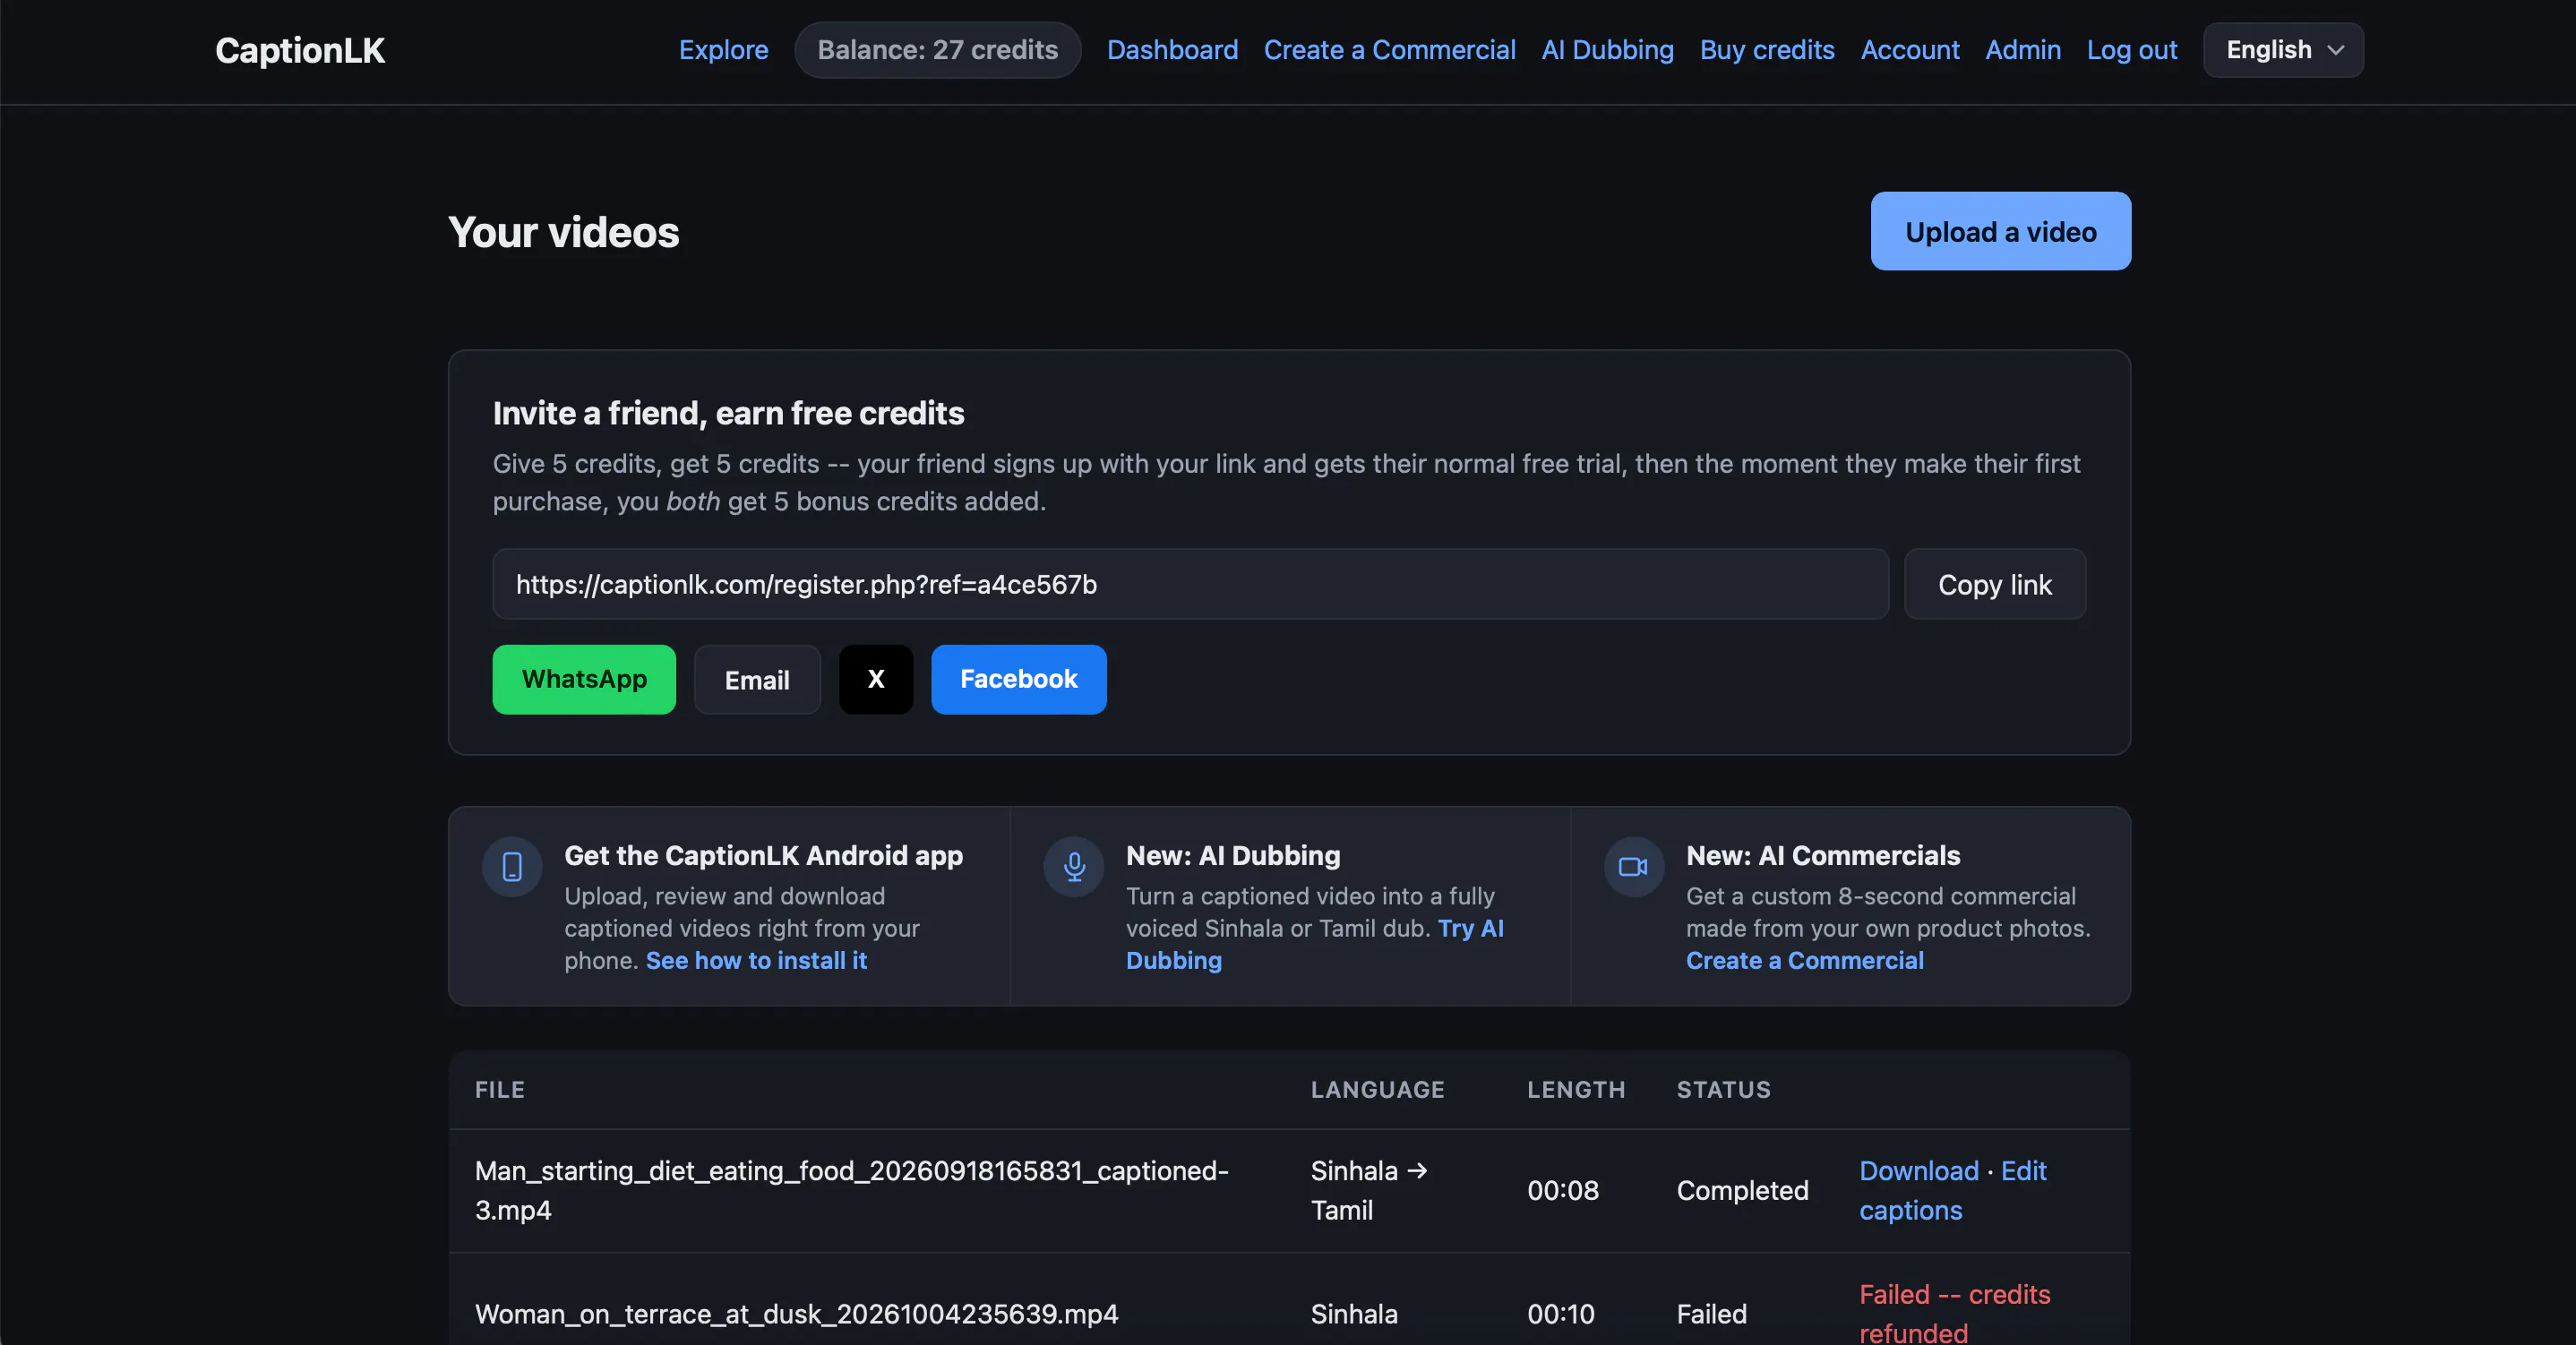Screen dimensions: 2576x1345
Task: Download the Man_starting_diet captioned video
Action: [x=1918, y=1170]
